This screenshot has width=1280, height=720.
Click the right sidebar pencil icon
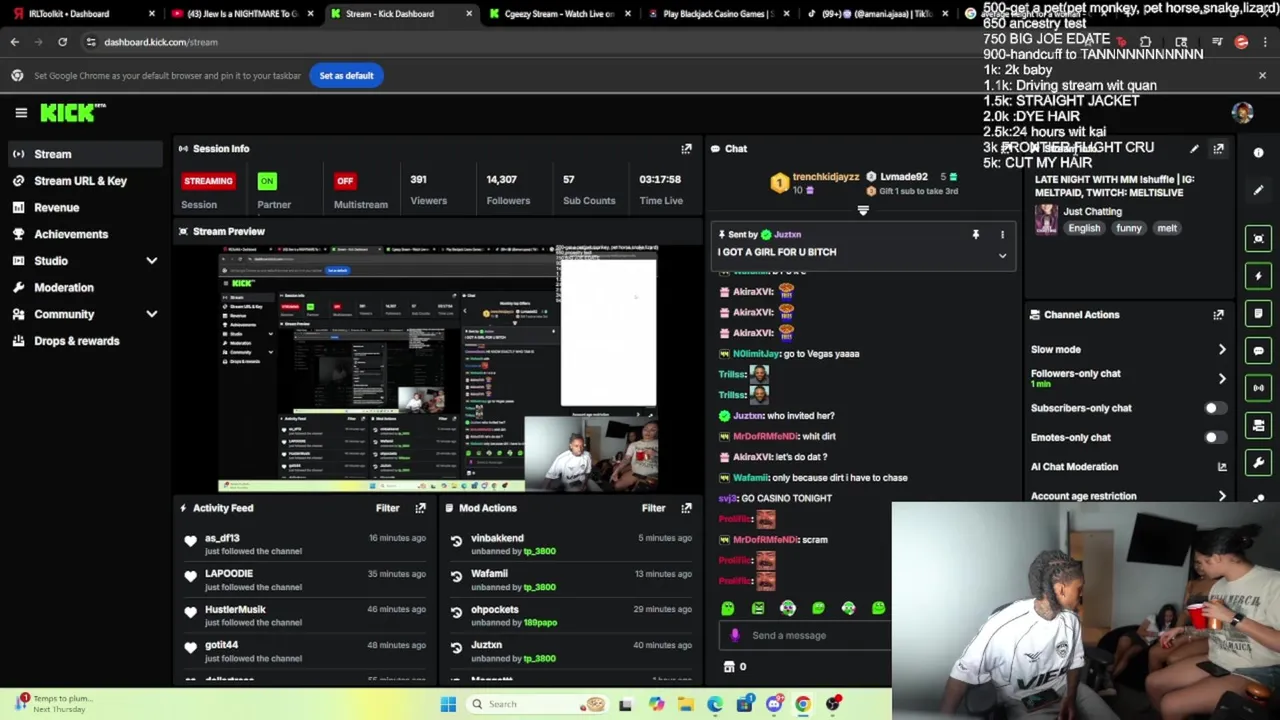(1259, 190)
